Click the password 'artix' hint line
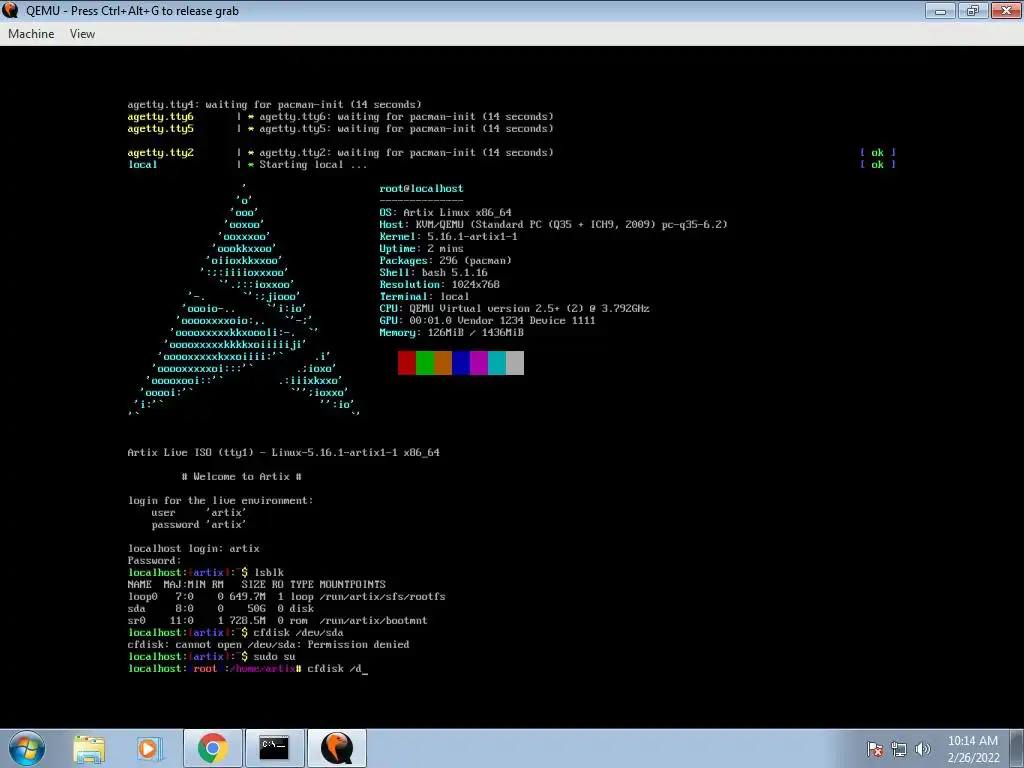The image size is (1024, 768). [x=199, y=525]
